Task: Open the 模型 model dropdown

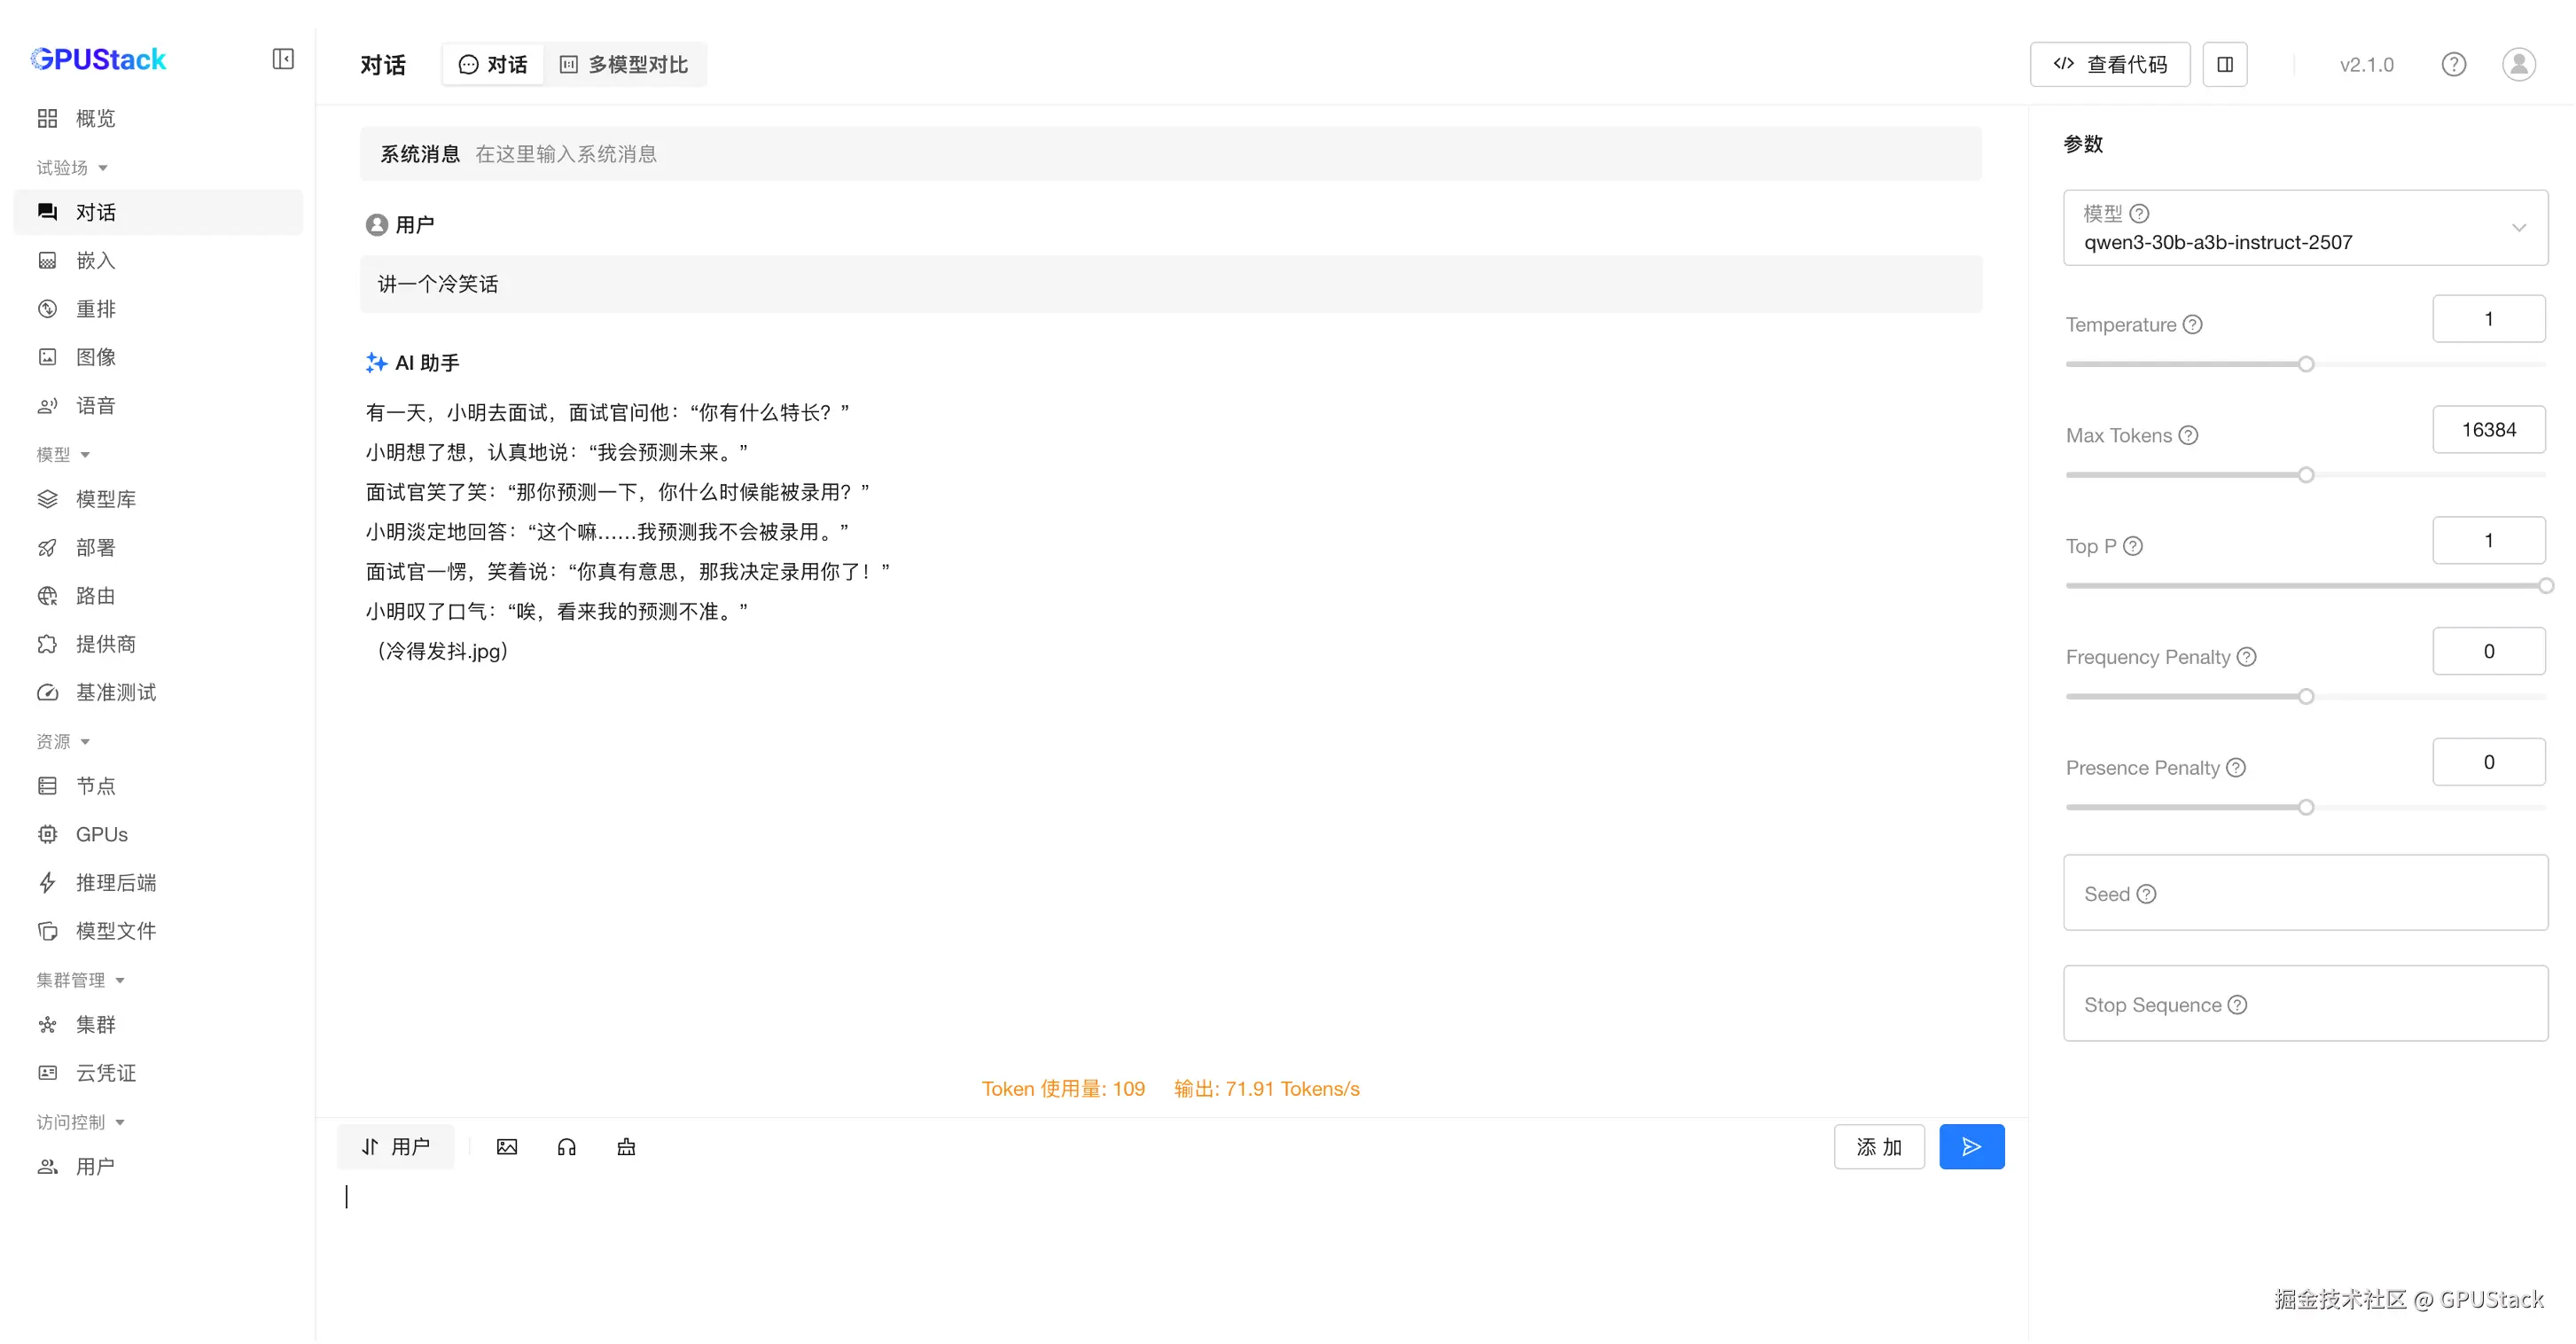Action: click(2305, 228)
